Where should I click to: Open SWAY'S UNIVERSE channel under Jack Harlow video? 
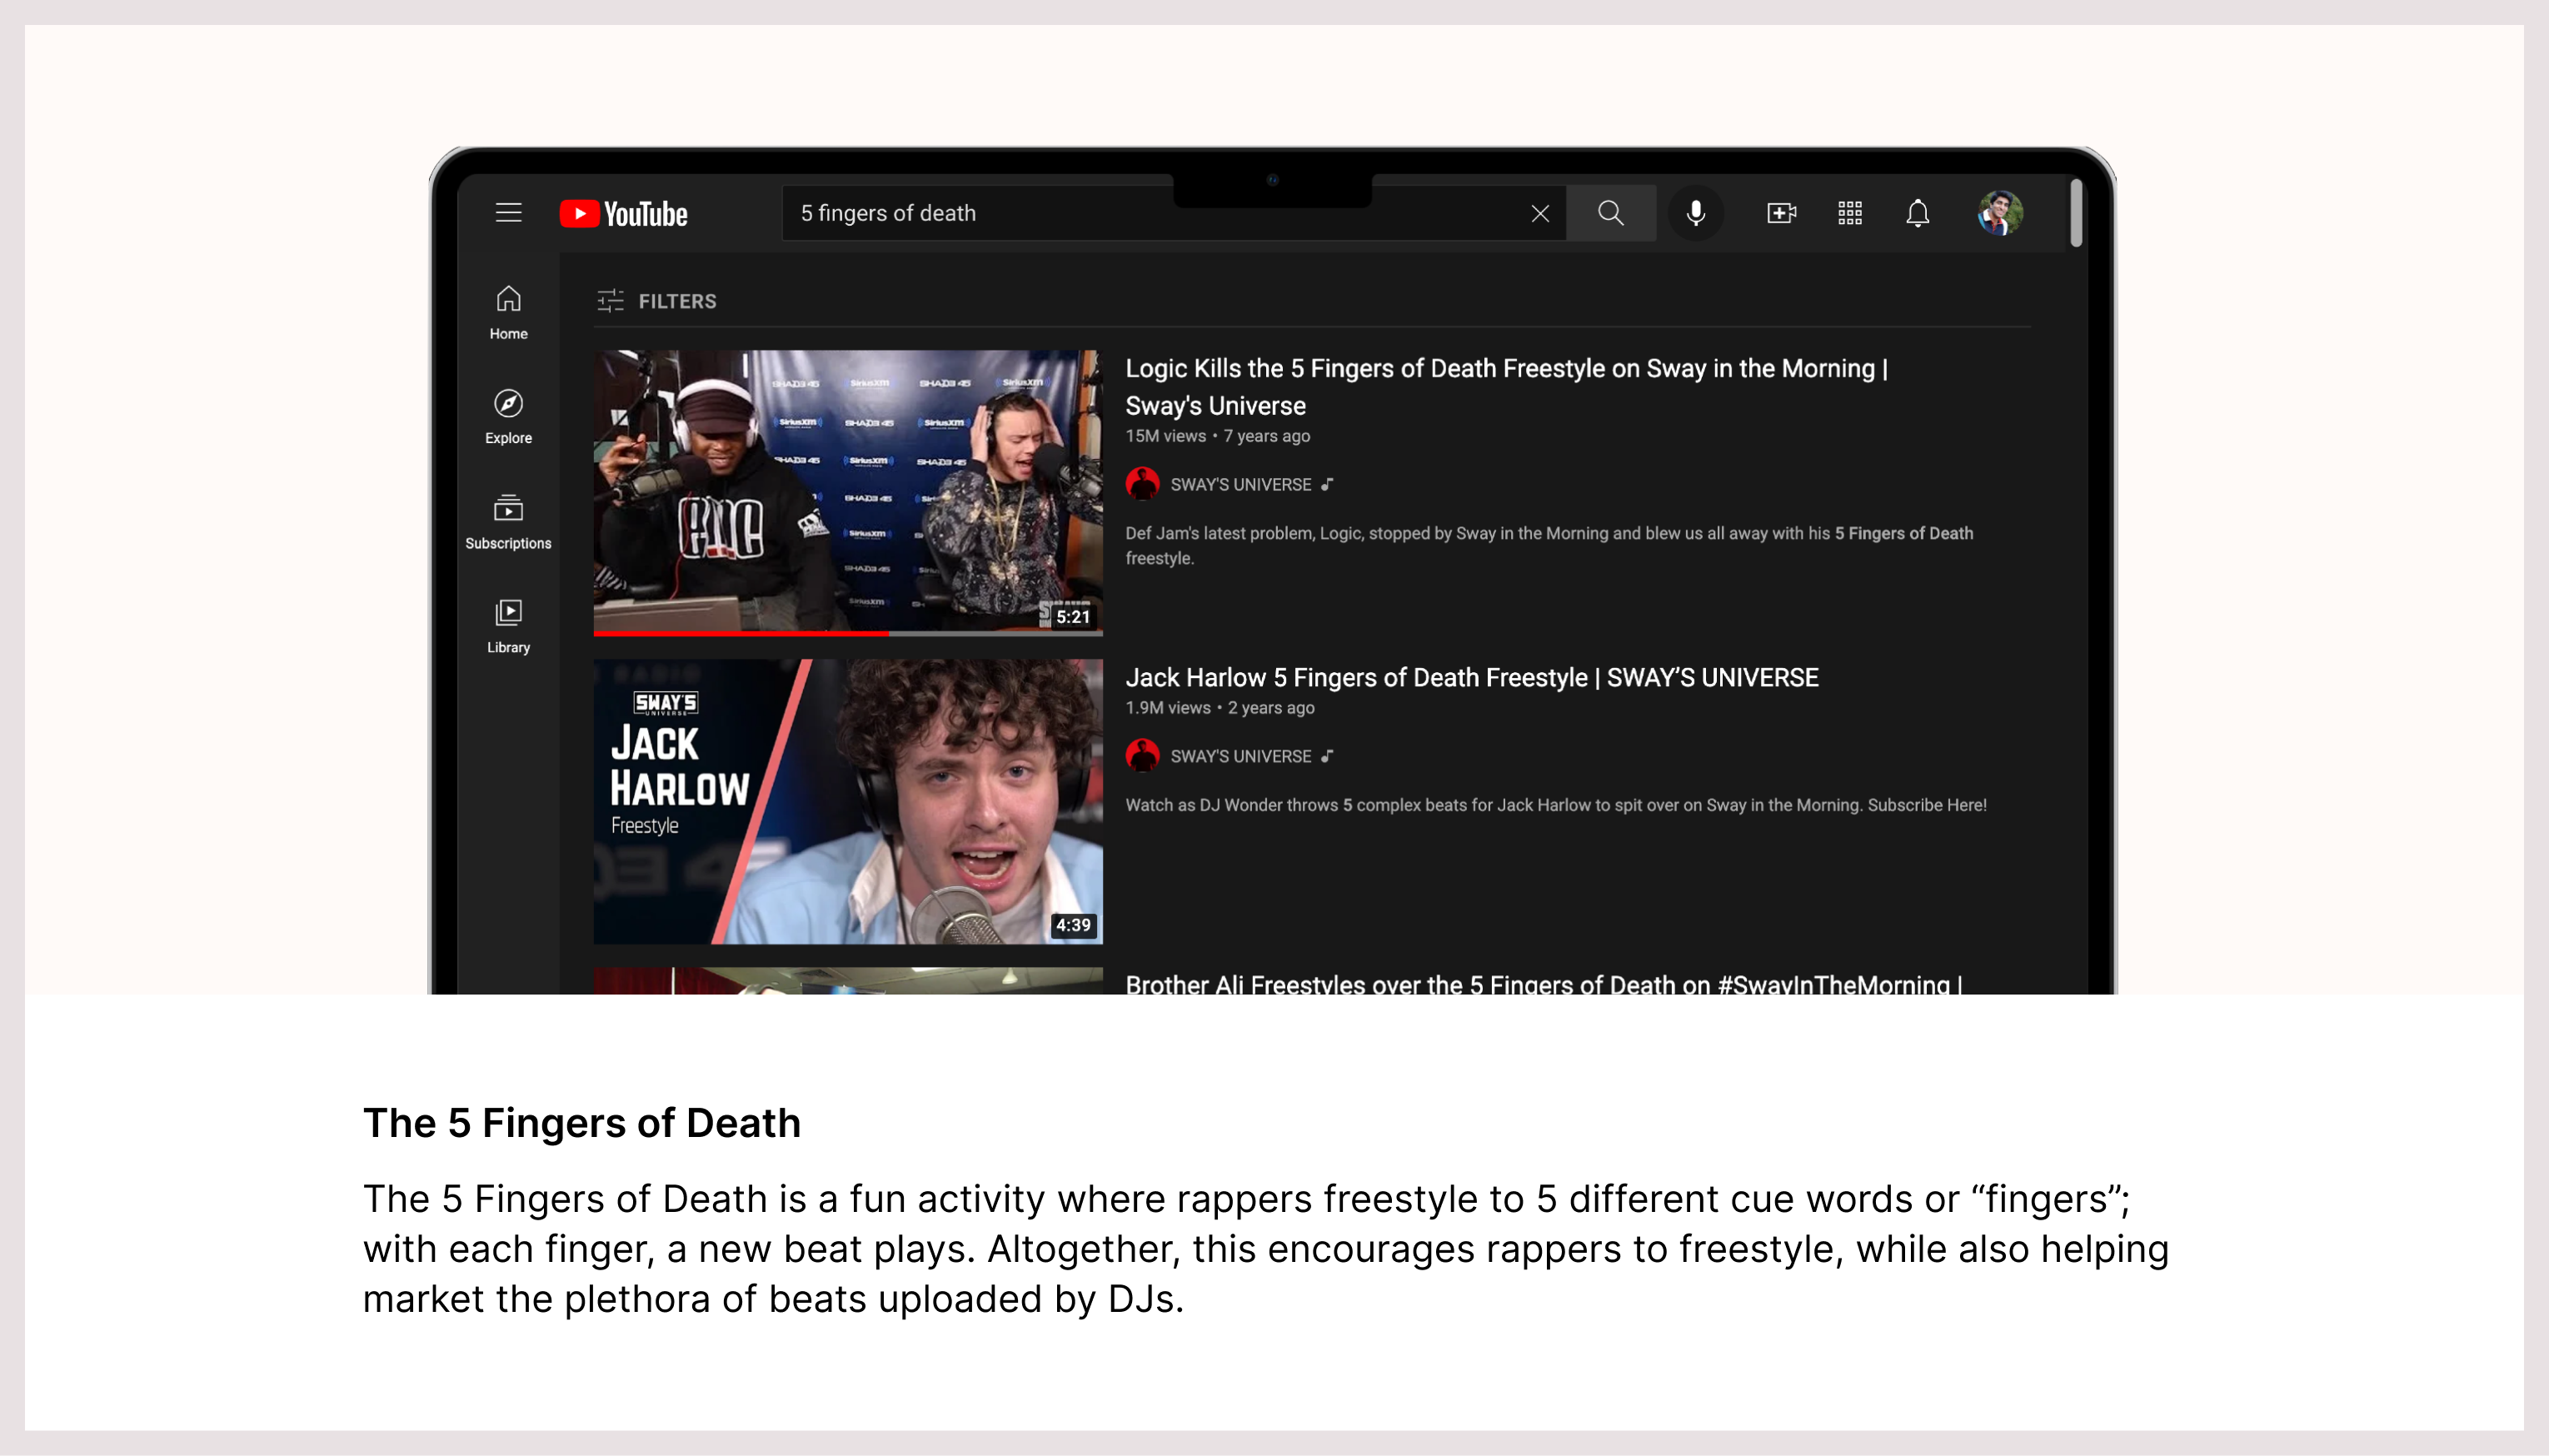tap(1240, 756)
